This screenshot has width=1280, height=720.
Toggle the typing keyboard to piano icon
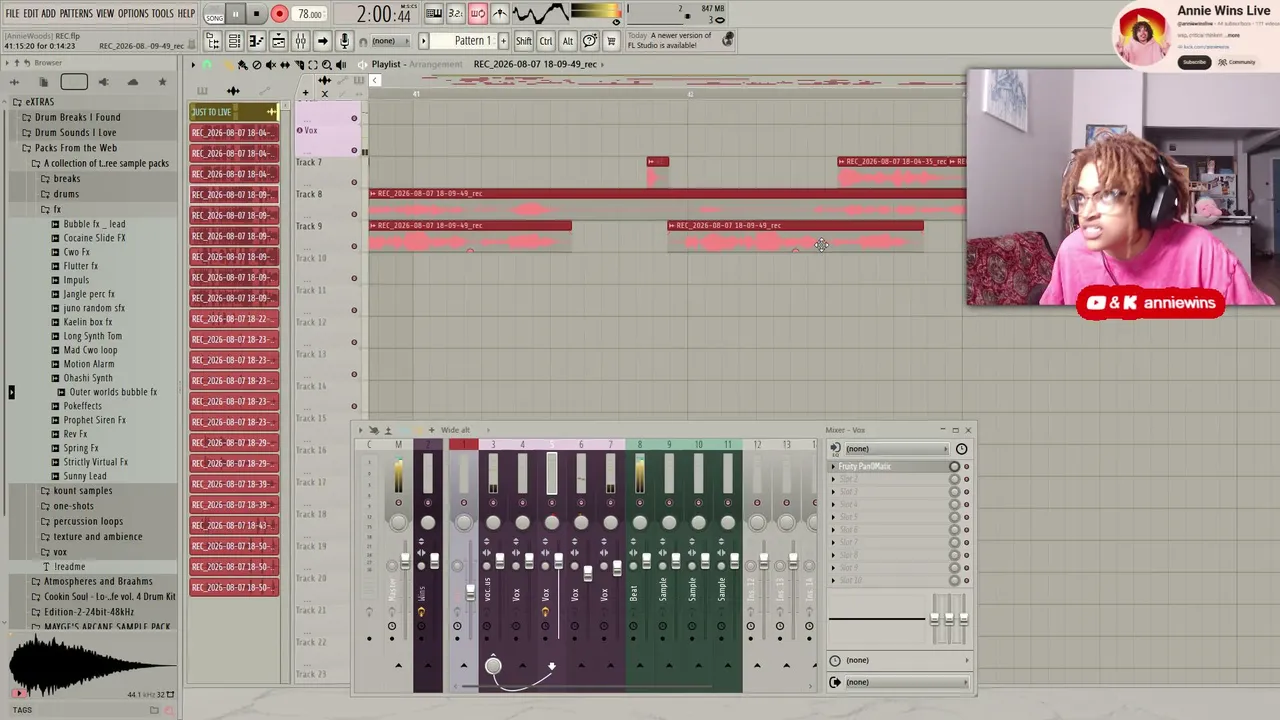(434, 13)
